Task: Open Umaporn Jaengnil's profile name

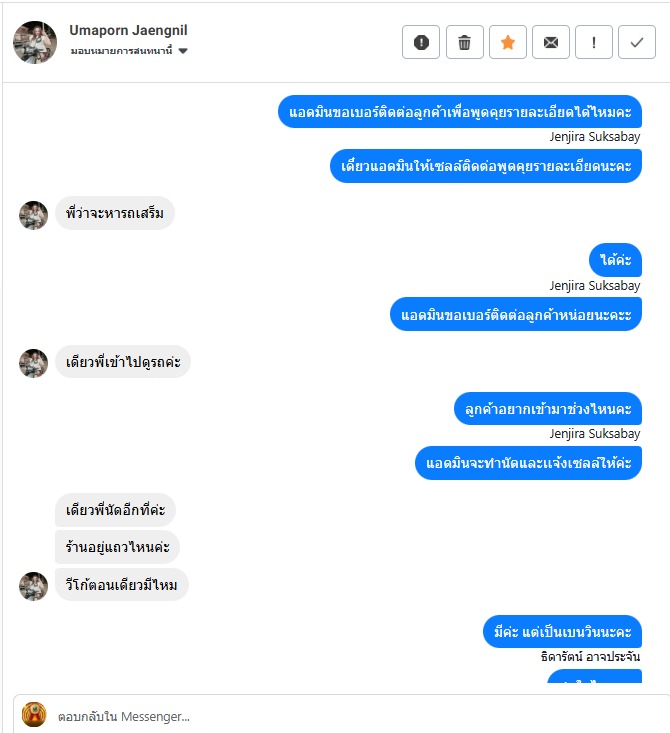Action: (x=128, y=30)
